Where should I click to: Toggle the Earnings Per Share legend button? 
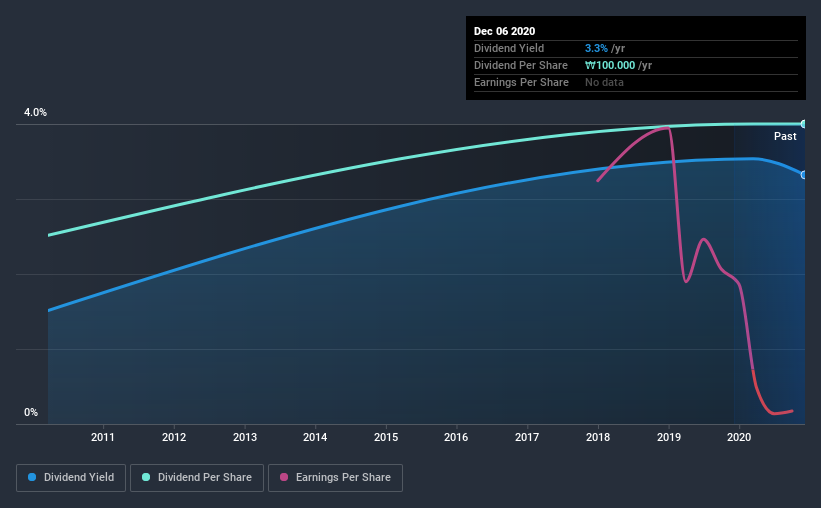(x=335, y=478)
